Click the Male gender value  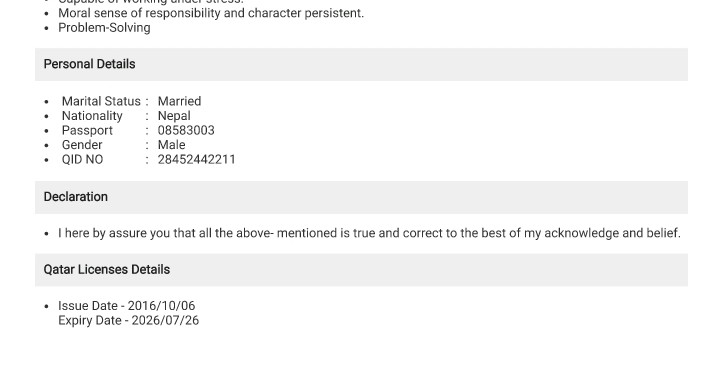tap(171, 145)
